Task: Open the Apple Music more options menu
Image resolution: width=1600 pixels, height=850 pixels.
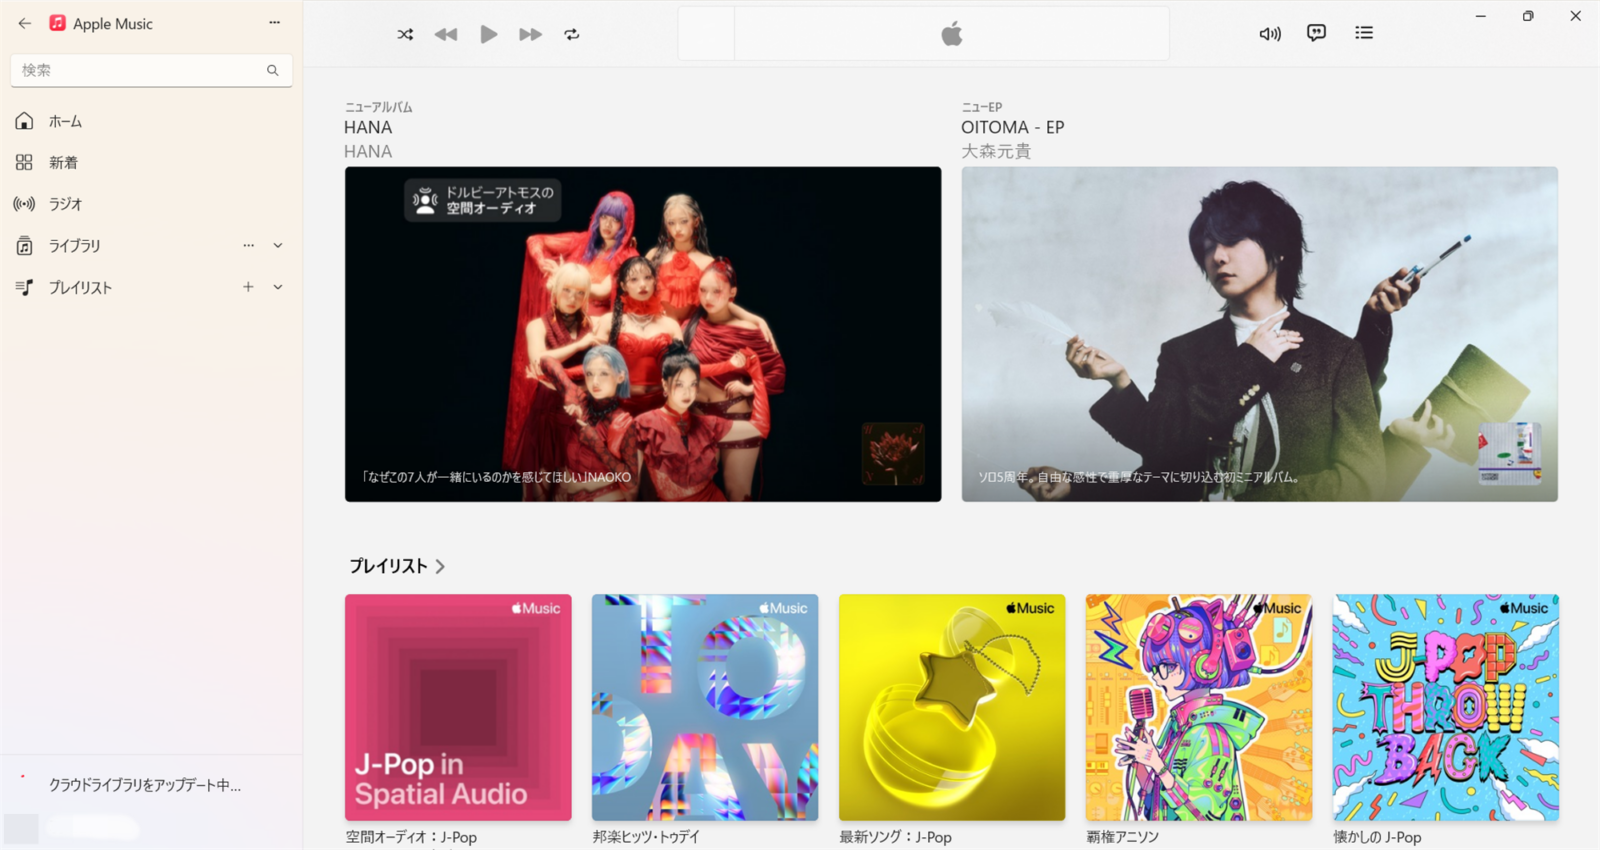Action: pos(274,22)
